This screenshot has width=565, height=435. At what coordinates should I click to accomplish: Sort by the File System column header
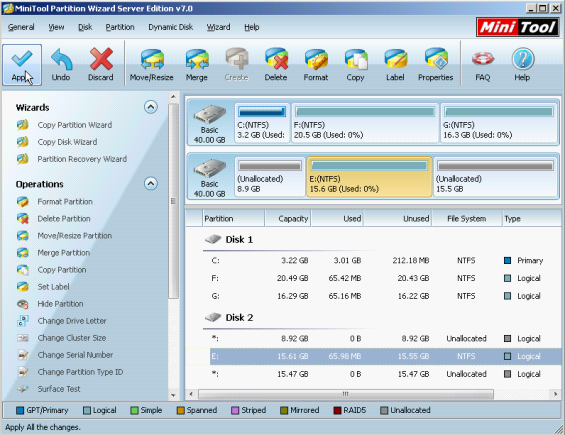point(467,218)
